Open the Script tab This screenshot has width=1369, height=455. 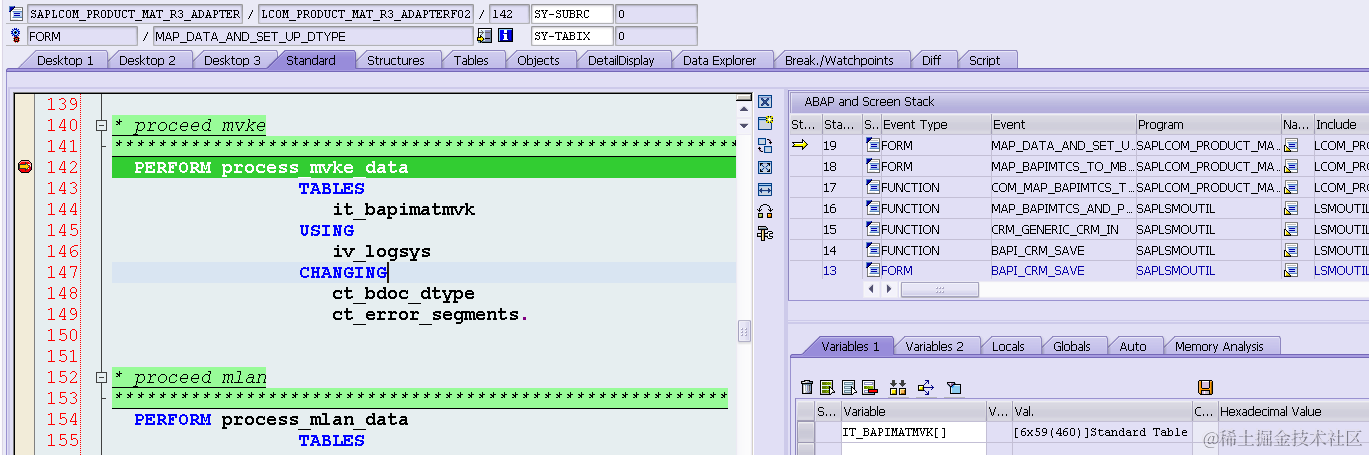984,60
